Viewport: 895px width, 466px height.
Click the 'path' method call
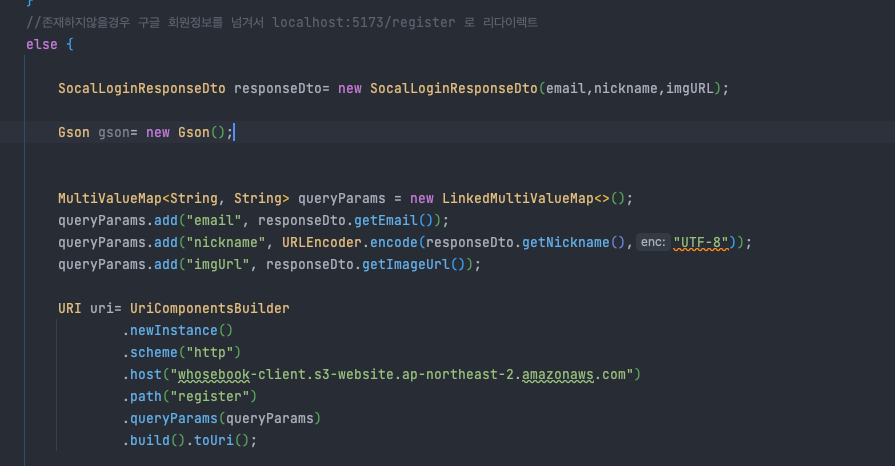146,396
